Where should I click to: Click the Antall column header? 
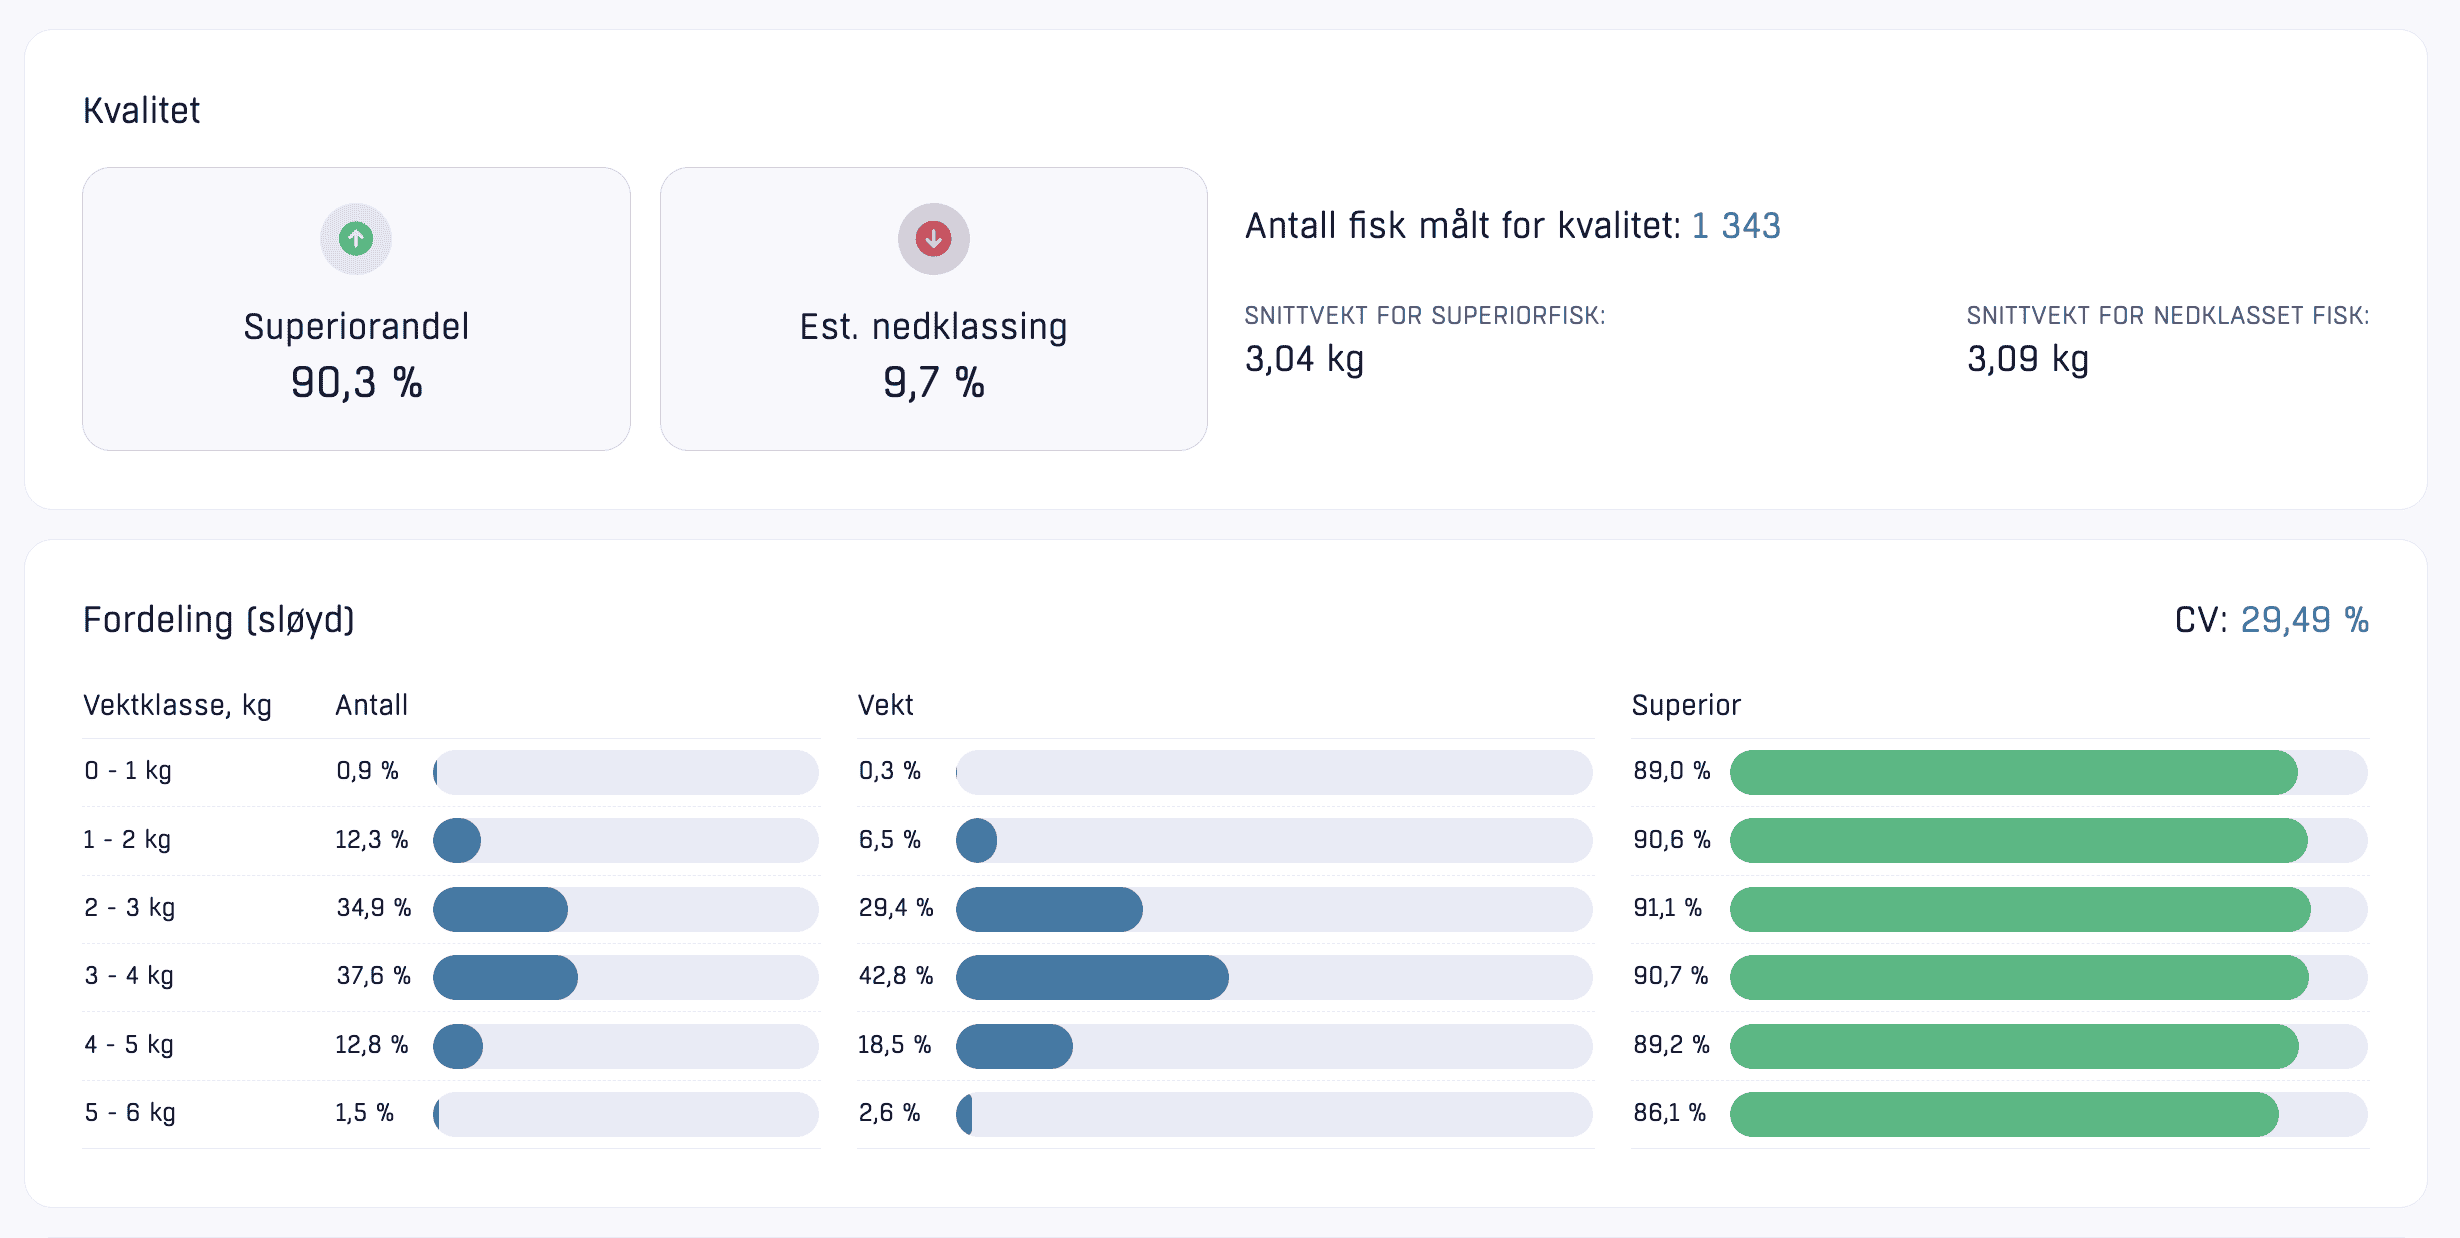tap(371, 706)
